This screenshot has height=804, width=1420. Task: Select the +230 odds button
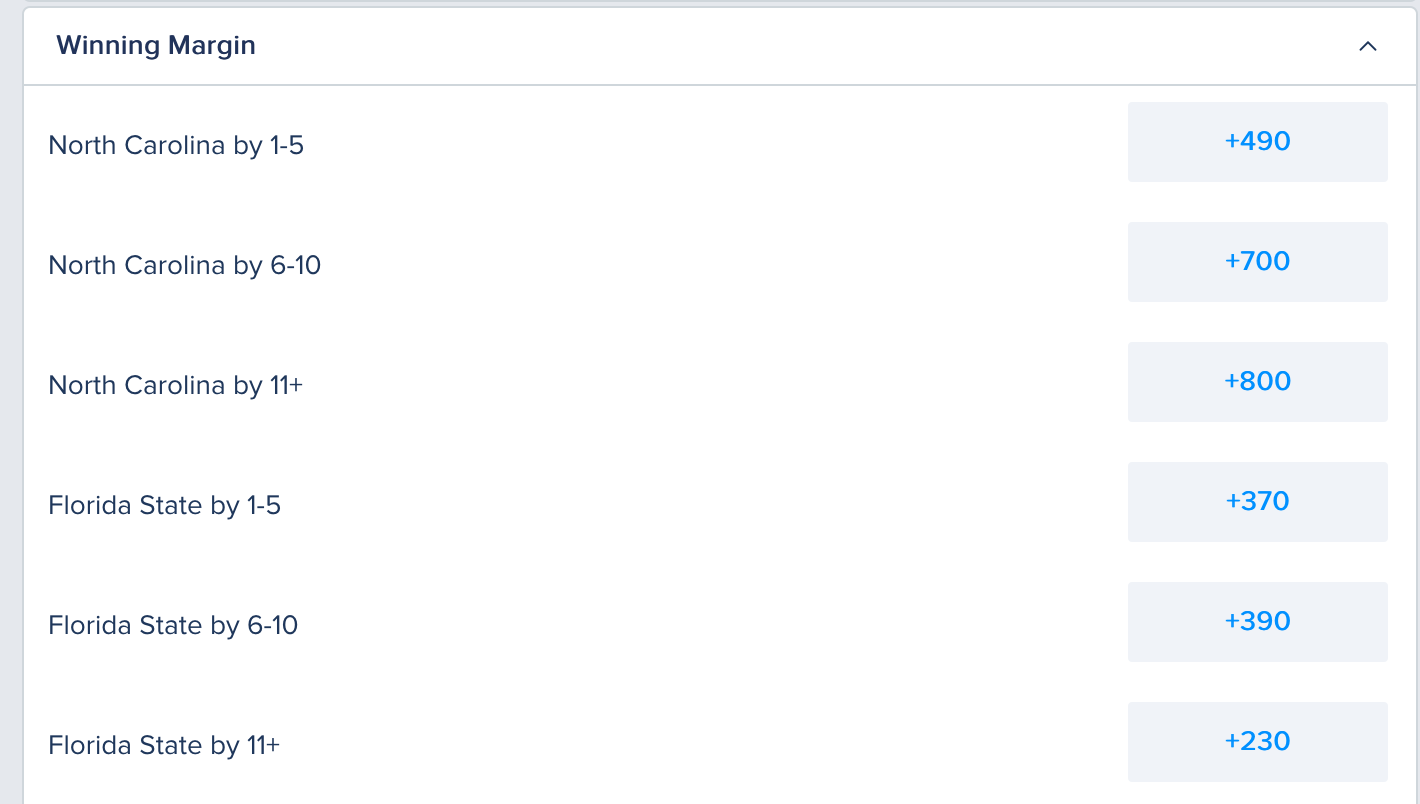click(1257, 742)
